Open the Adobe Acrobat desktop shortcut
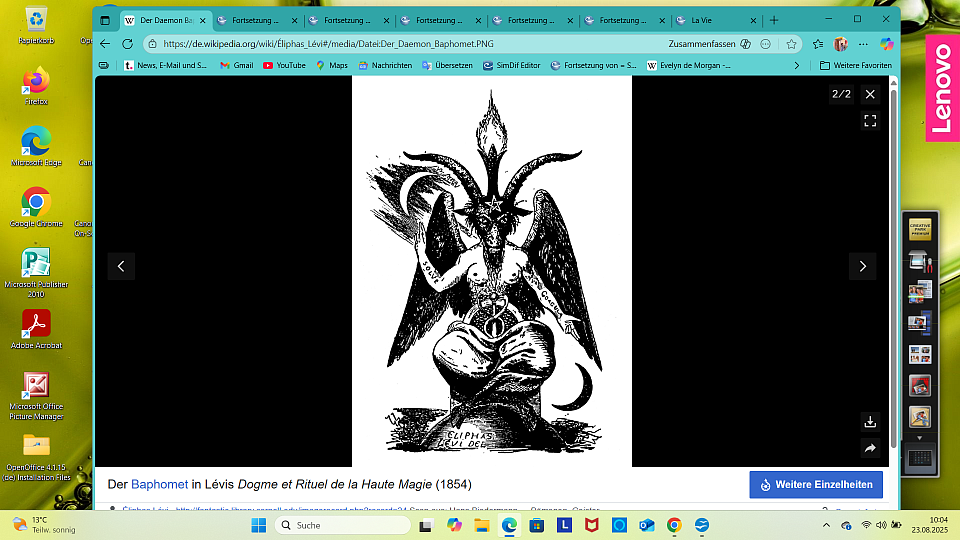 tap(36, 329)
